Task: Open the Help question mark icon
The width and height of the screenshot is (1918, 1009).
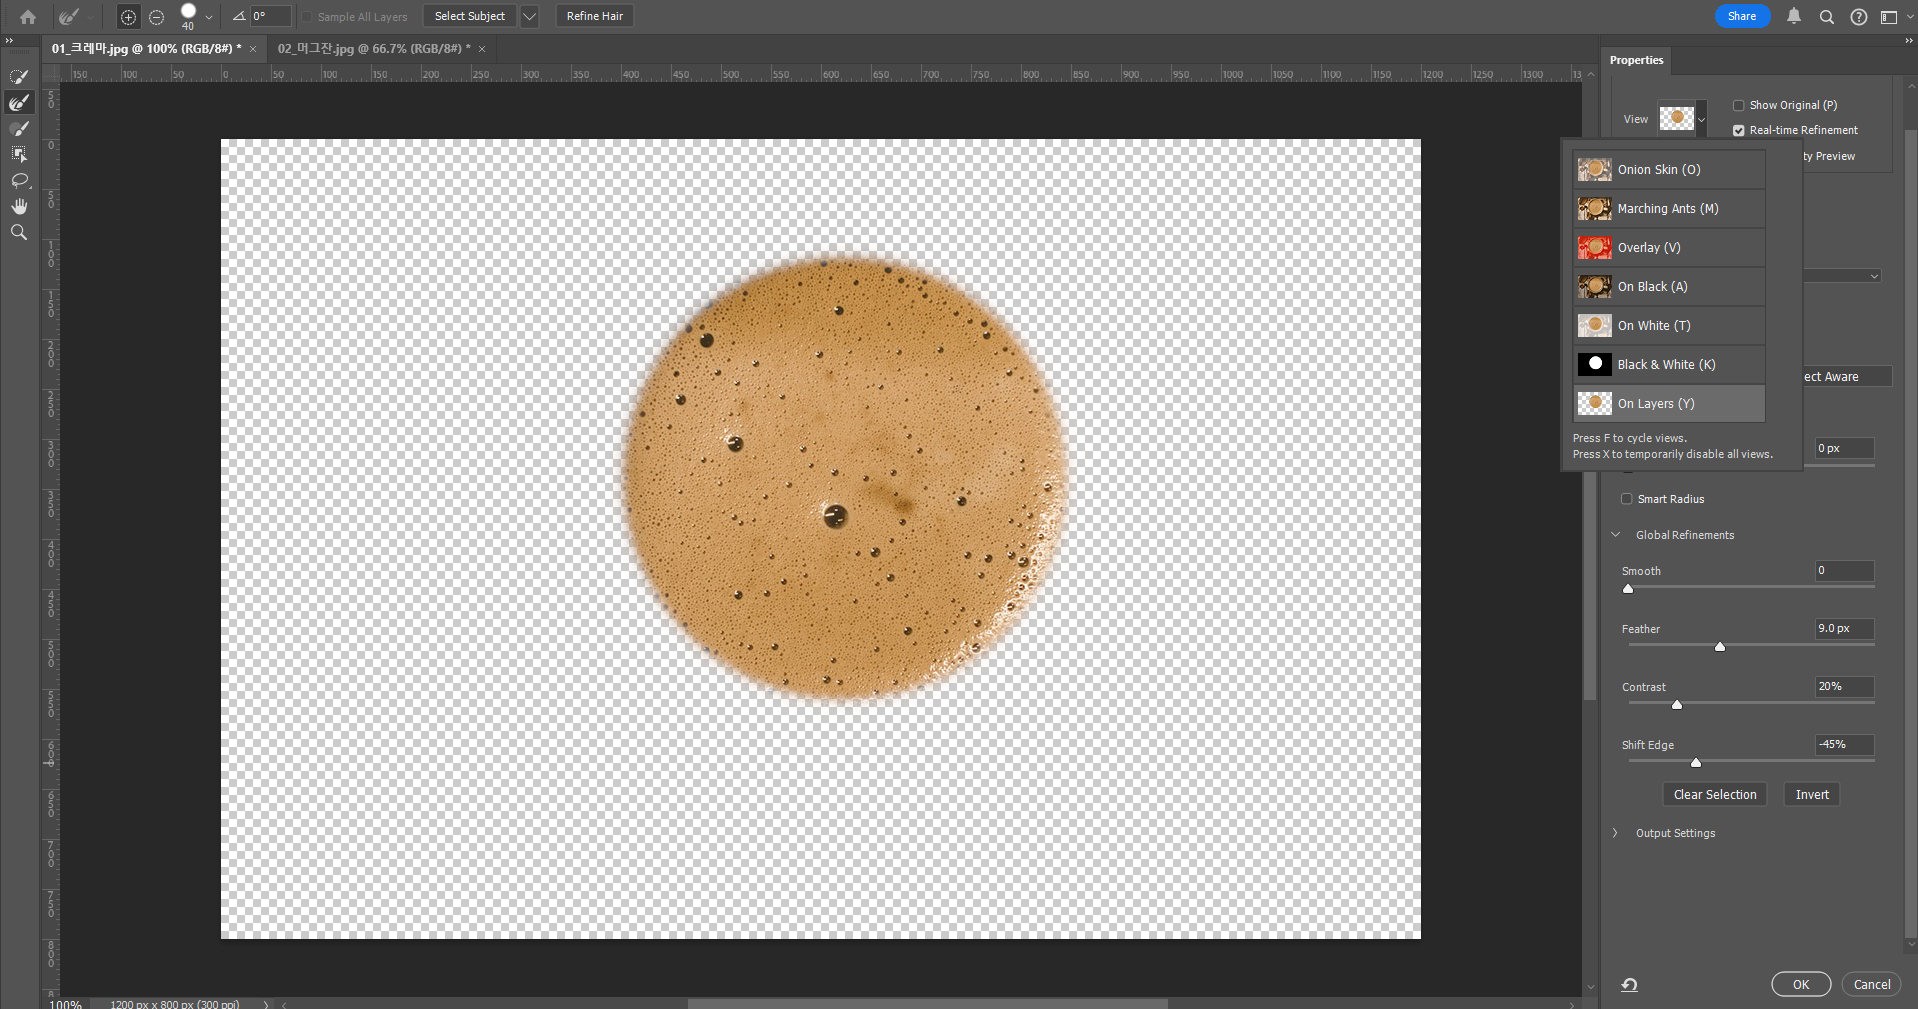Action: pos(1858,16)
